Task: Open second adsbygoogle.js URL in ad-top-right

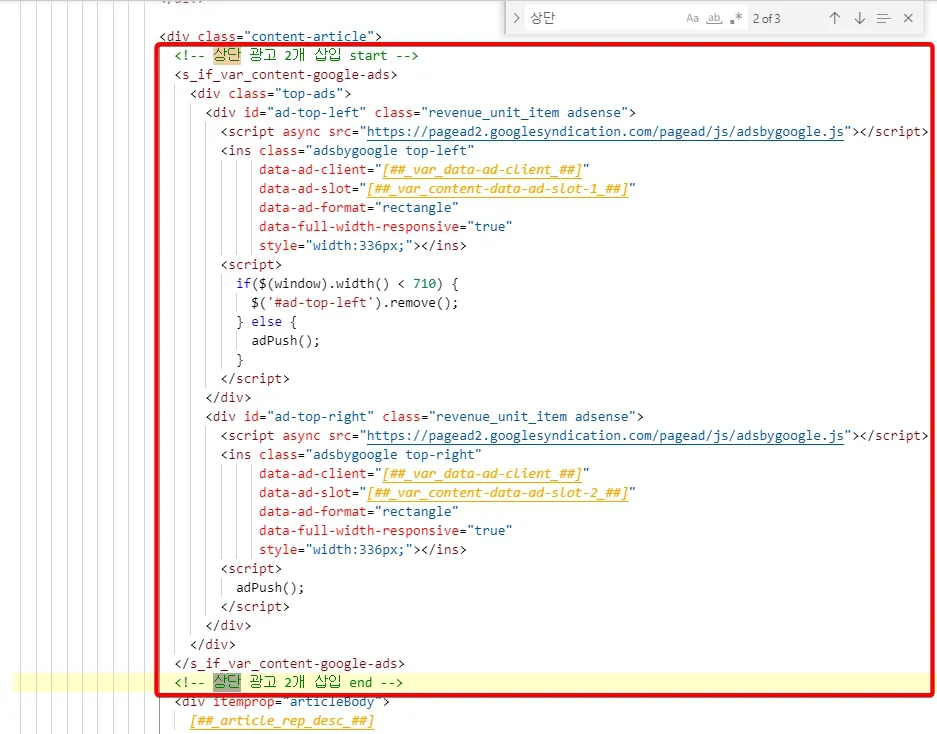Action: [605, 436]
